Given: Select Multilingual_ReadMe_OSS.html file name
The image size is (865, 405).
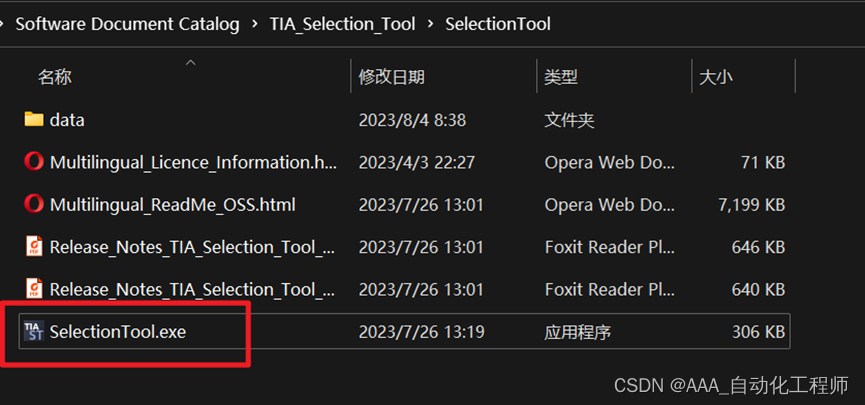Looking at the screenshot, I should click(173, 205).
